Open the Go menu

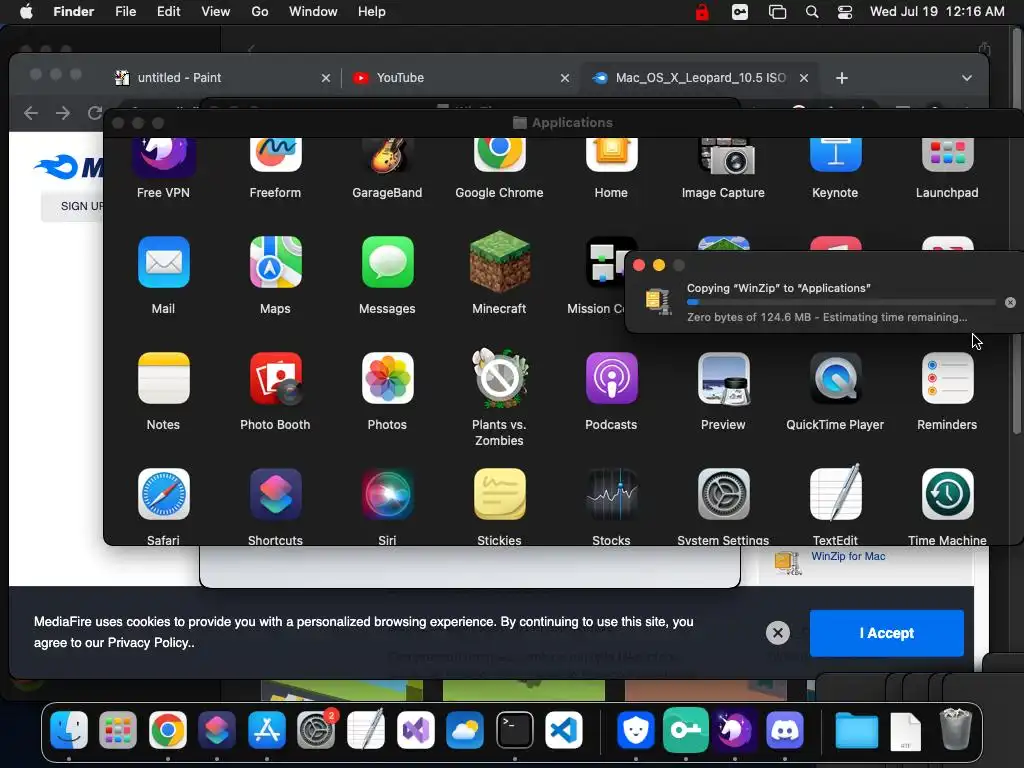click(260, 12)
